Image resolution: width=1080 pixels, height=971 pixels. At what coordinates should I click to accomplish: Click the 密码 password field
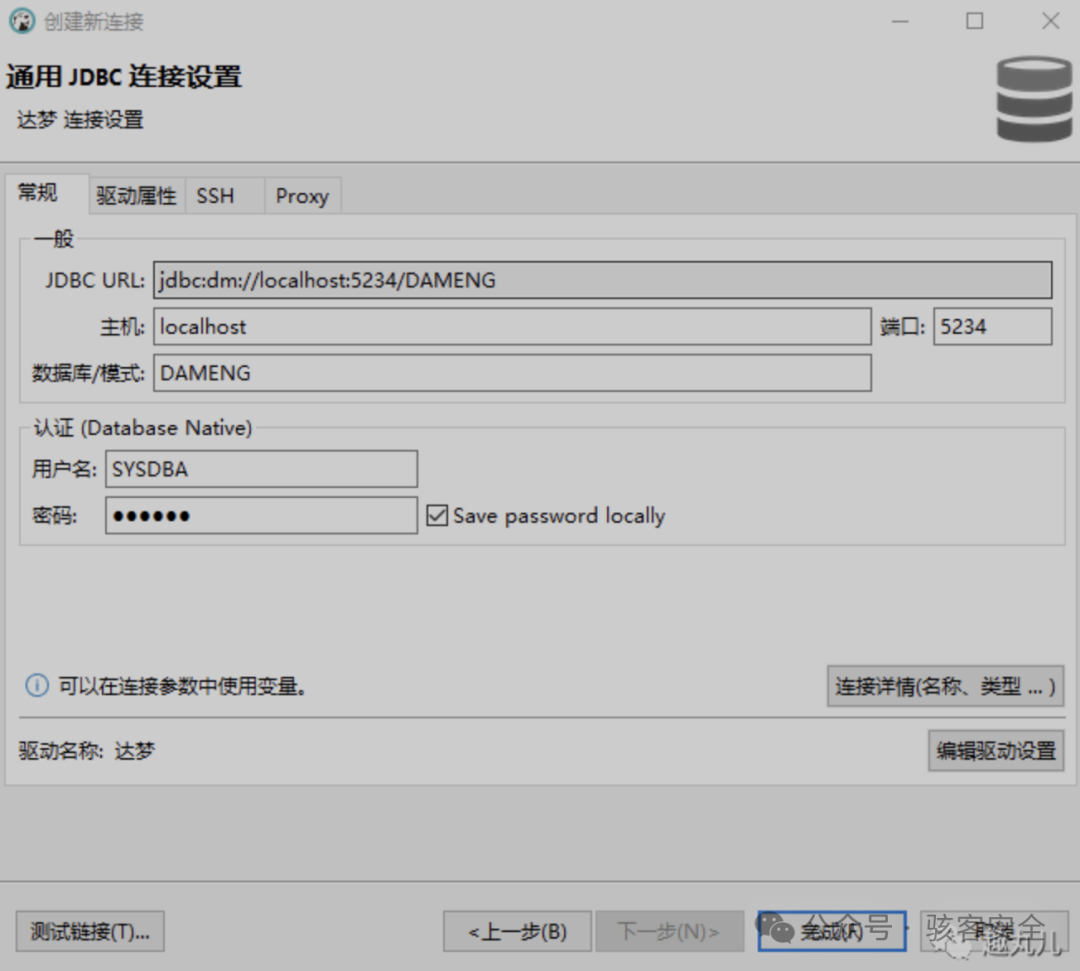point(261,515)
